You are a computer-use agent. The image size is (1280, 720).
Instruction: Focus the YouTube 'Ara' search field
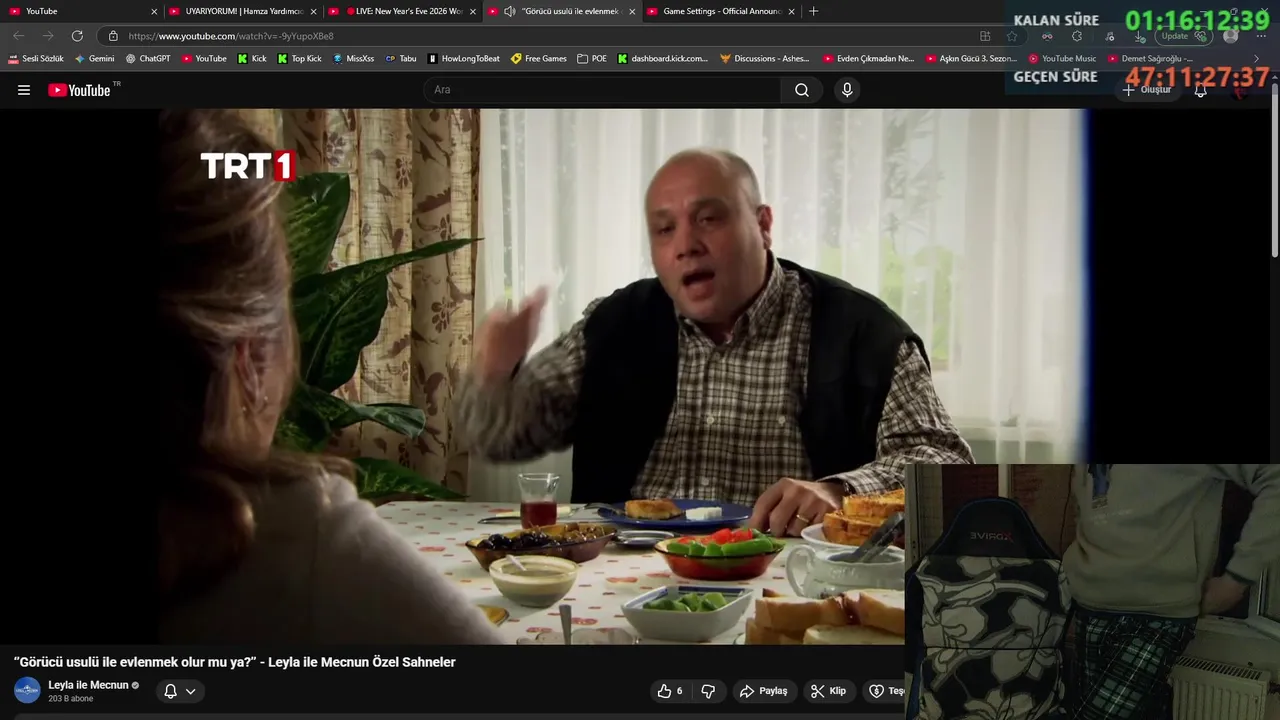click(x=603, y=90)
